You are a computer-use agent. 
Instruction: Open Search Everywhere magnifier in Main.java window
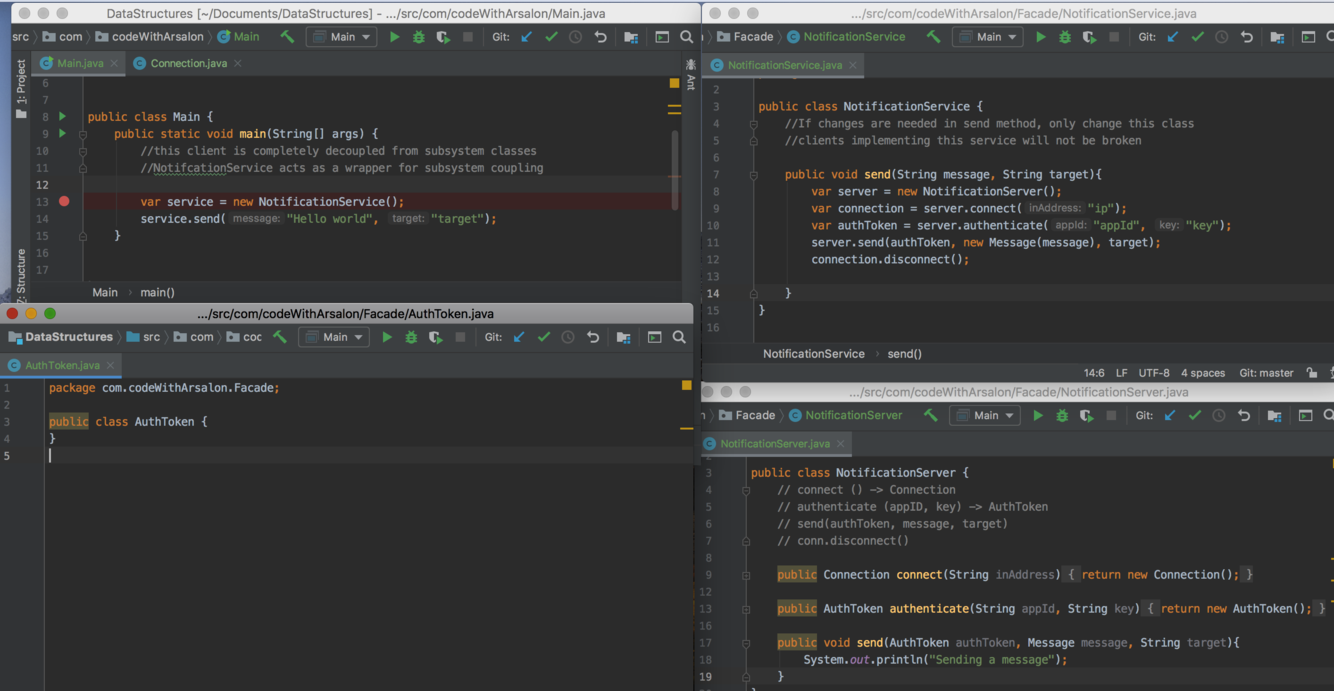686,37
